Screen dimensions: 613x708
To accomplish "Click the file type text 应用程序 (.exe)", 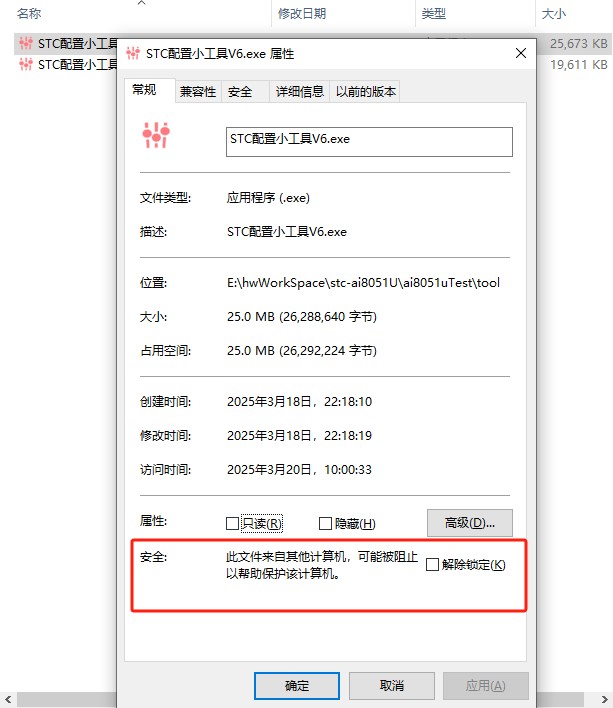I will [268, 198].
